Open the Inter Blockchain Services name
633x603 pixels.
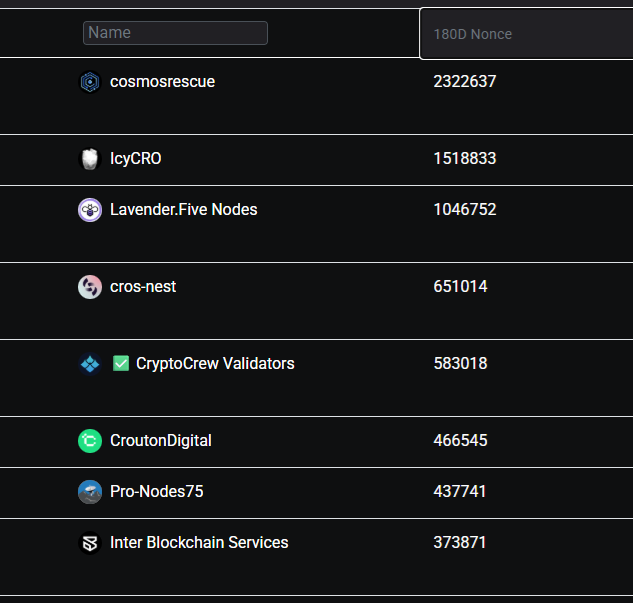click(199, 543)
